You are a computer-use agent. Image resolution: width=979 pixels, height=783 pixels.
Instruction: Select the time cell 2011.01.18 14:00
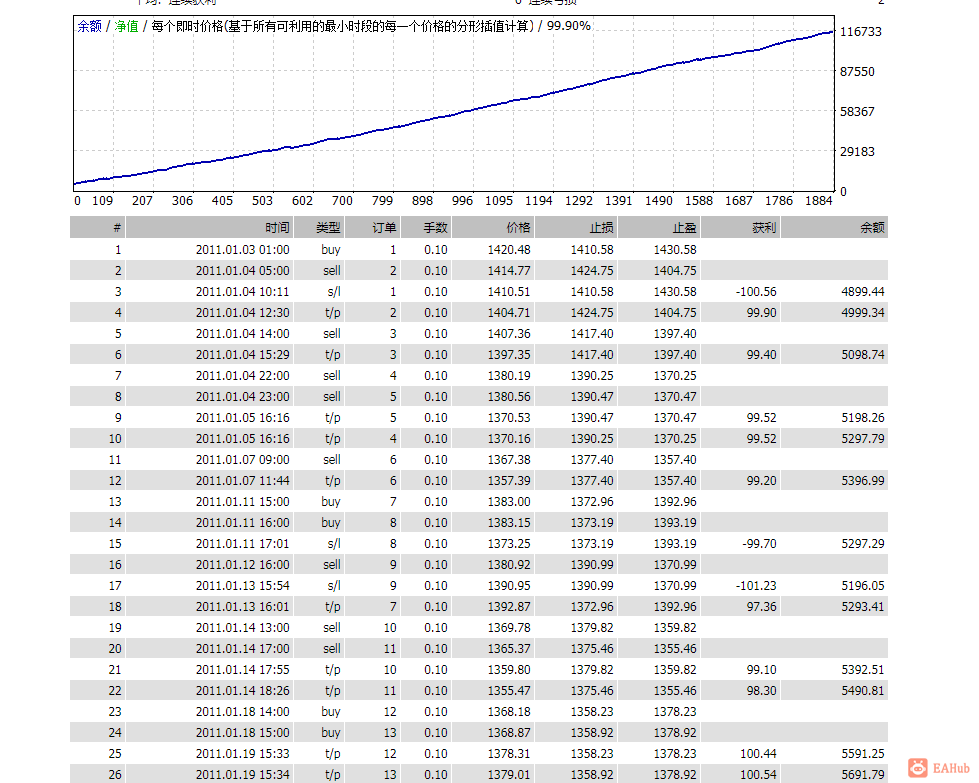[x=243, y=712]
